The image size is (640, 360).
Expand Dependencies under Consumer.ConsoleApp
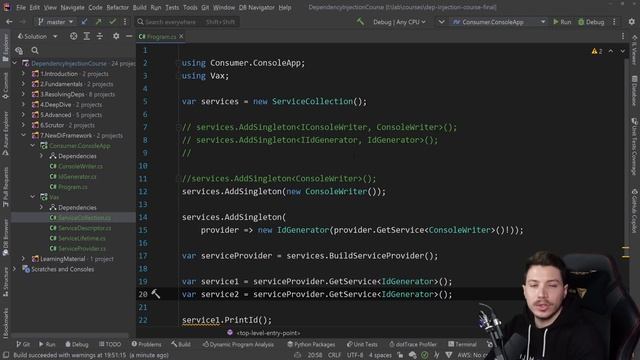(42, 156)
